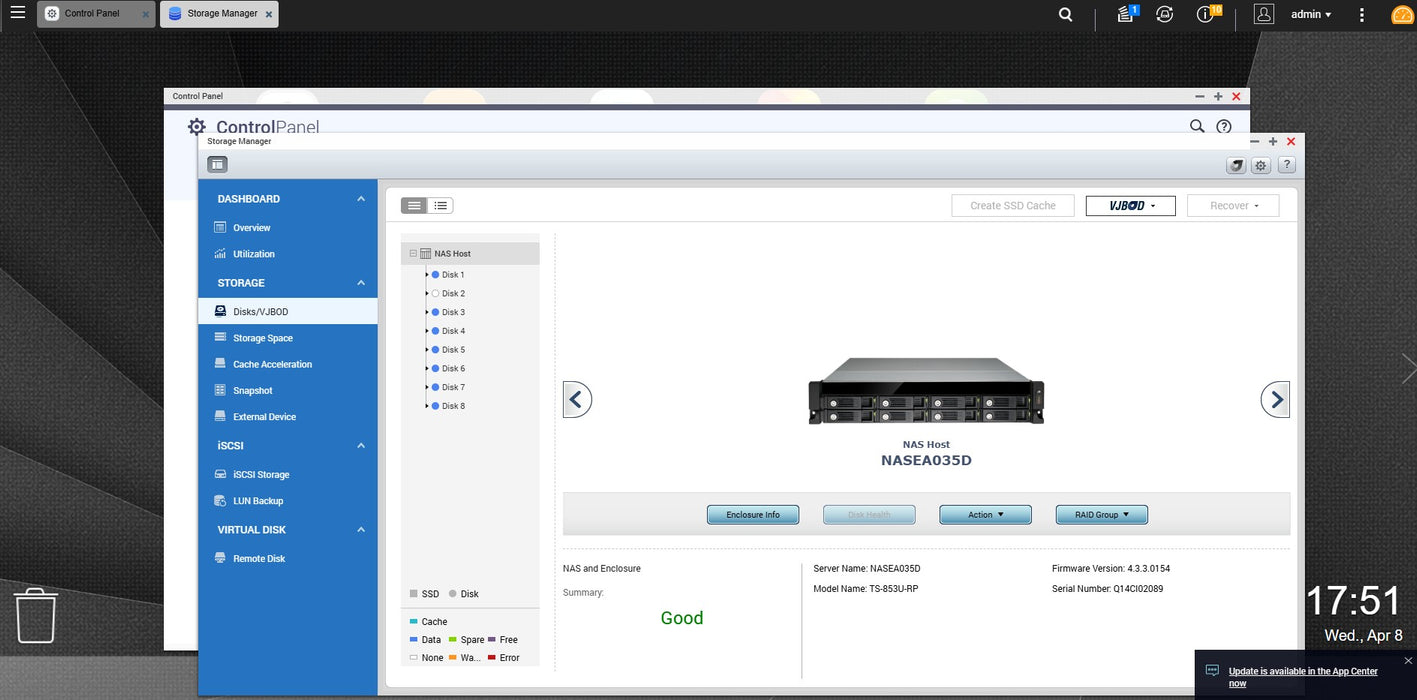The width and height of the screenshot is (1417, 700).
Task: Open the App Center update link
Action: (x=1303, y=677)
